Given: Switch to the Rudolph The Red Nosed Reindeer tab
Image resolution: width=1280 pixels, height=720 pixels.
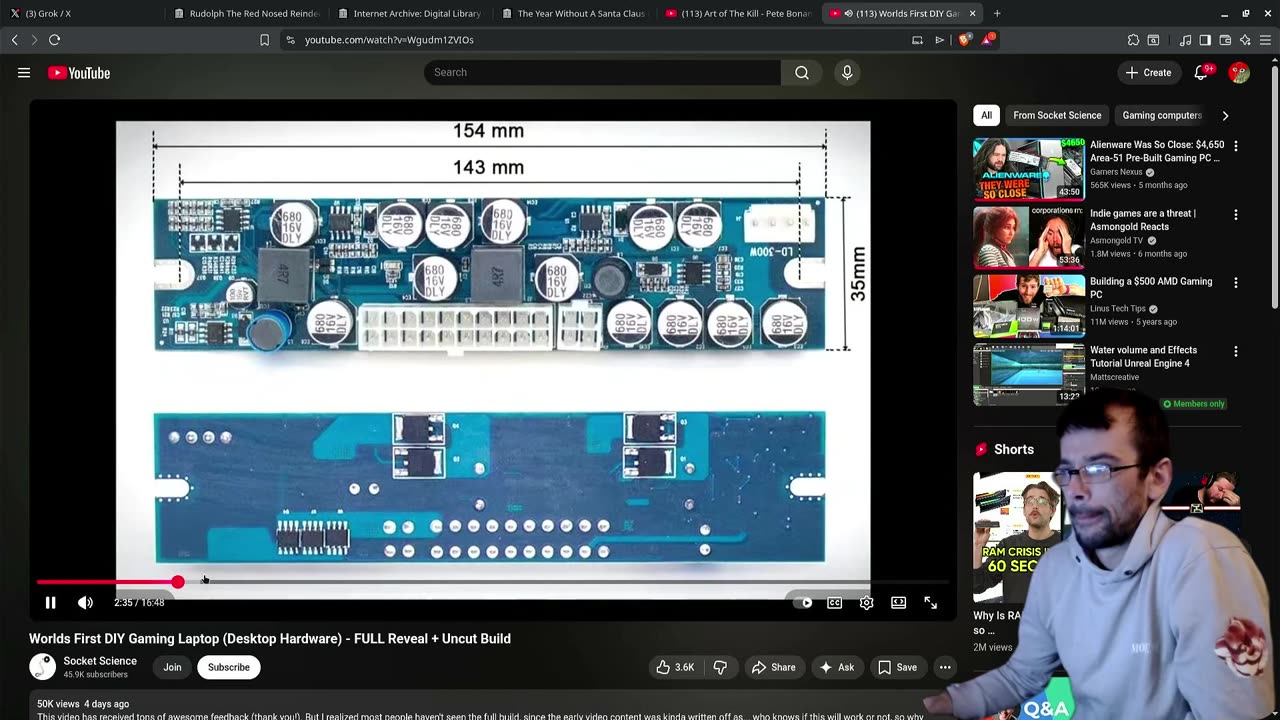Looking at the screenshot, I should pos(247,14).
